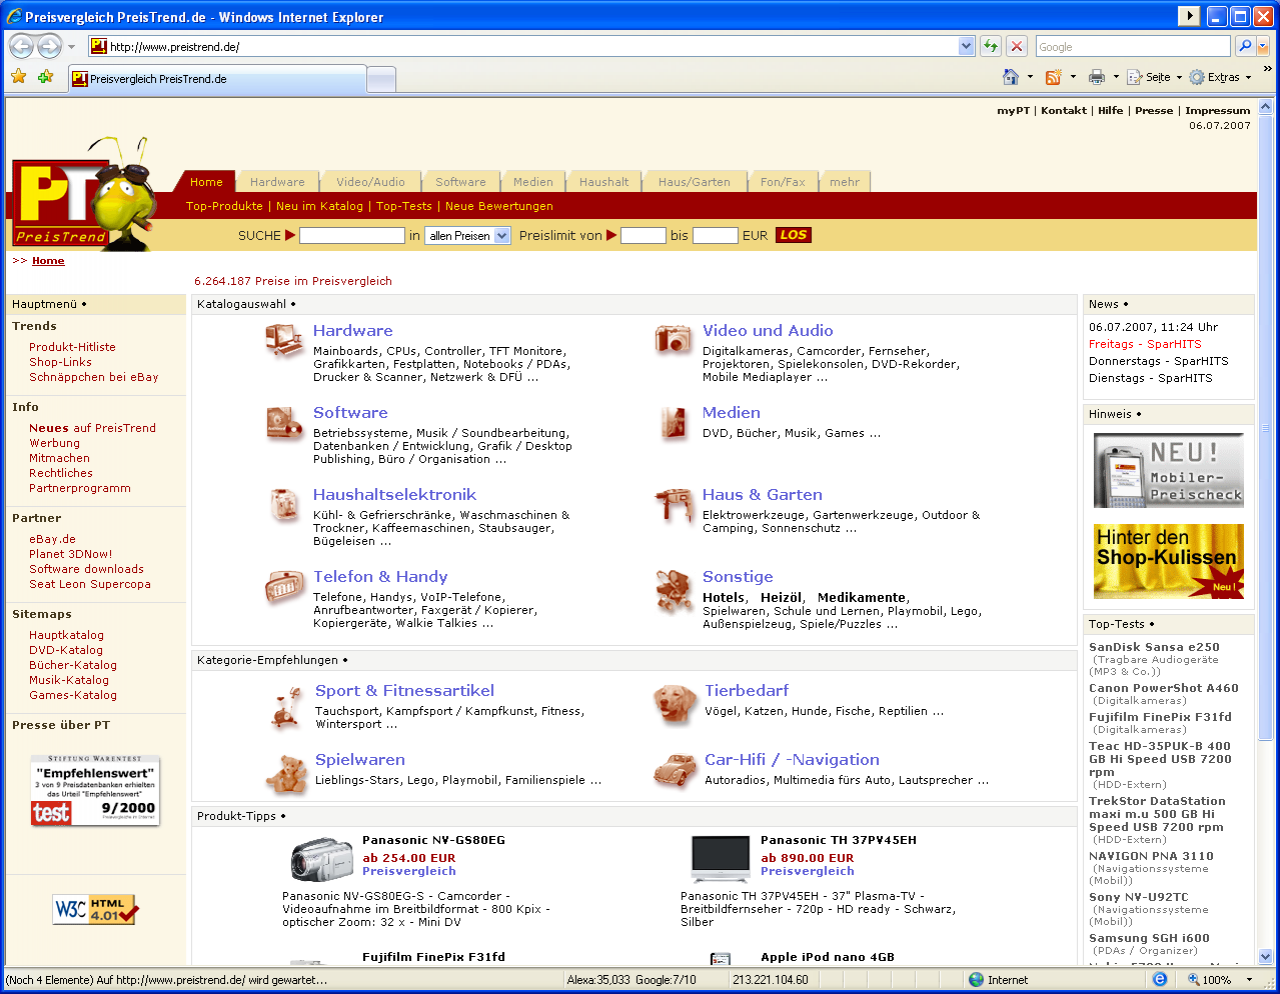Click the Print toolbar icon
Viewport: 1280px width, 994px height.
(1097, 77)
